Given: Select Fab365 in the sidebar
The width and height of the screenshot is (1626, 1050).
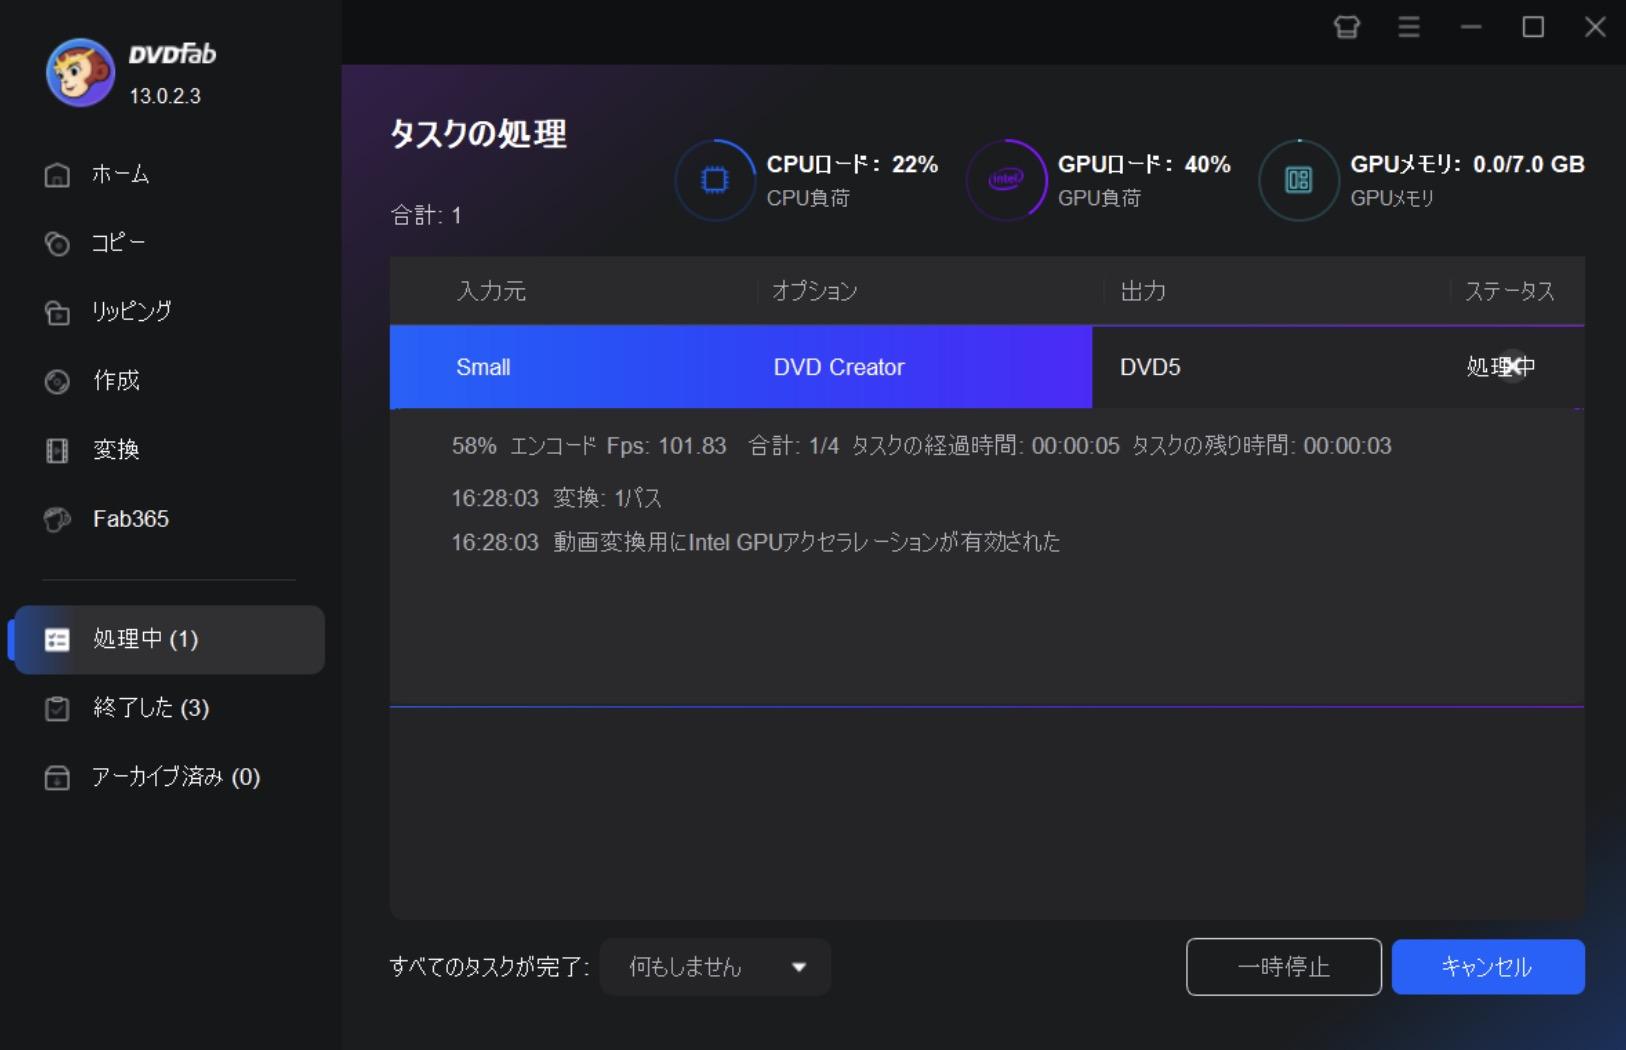Looking at the screenshot, I should click(x=130, y=519).
